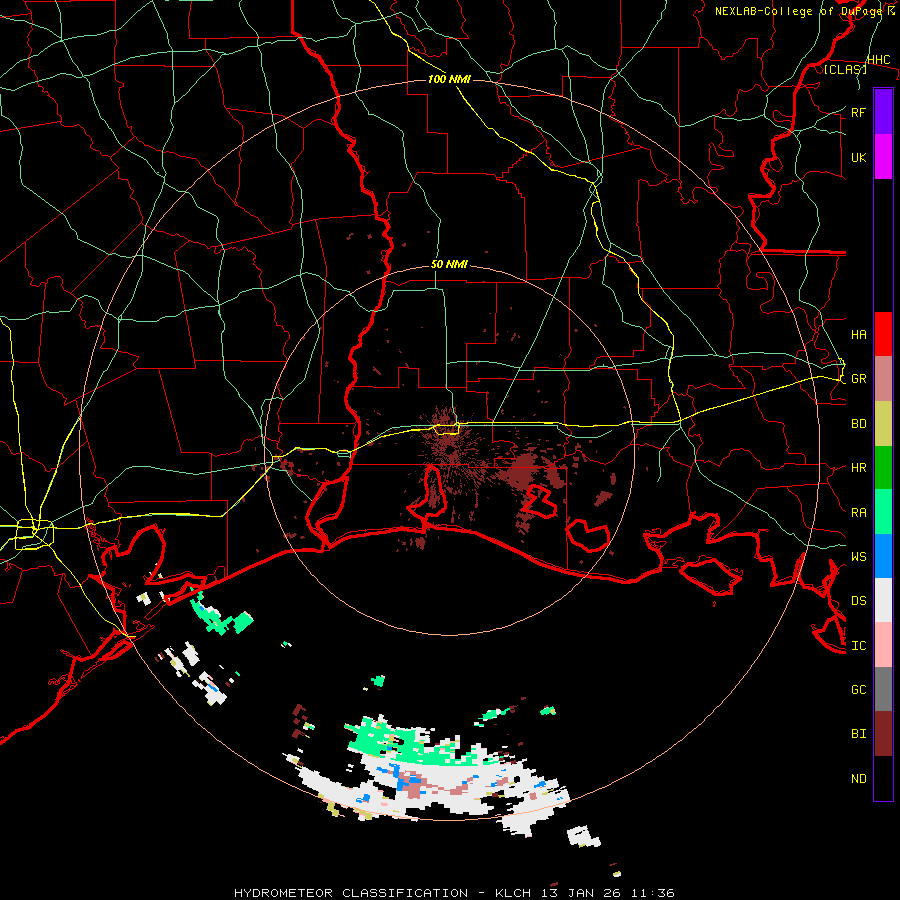
Task: Click the BD legend label
Action: tap(858, 424)
